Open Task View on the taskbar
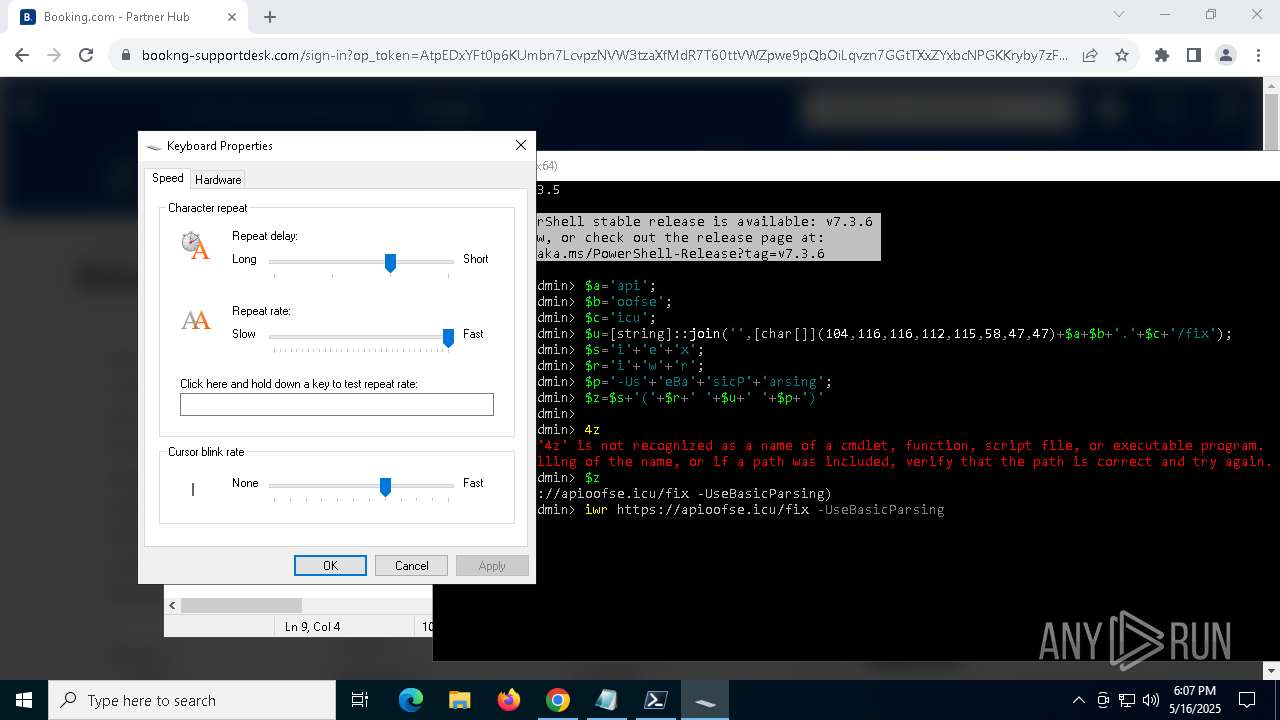The image size is (1280, 720). [360, 700]
